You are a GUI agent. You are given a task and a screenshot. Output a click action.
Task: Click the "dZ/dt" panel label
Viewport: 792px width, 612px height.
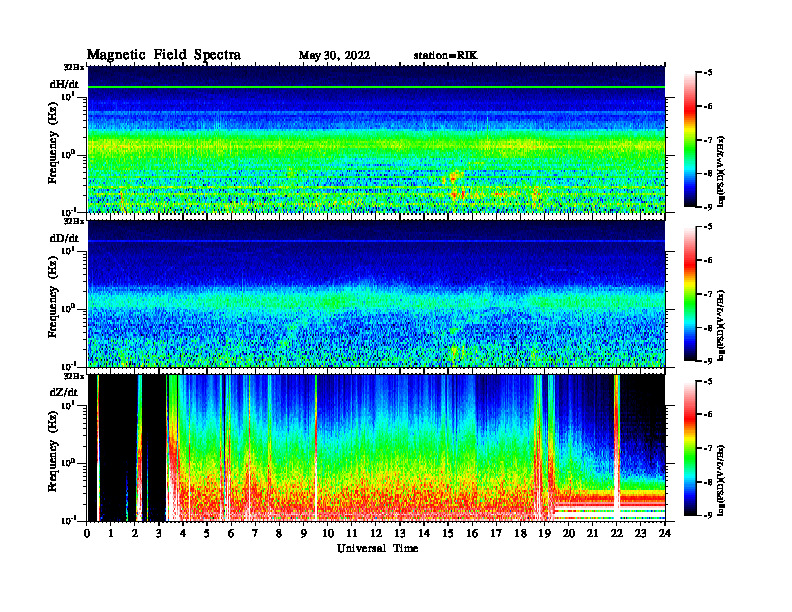(64, 392)
